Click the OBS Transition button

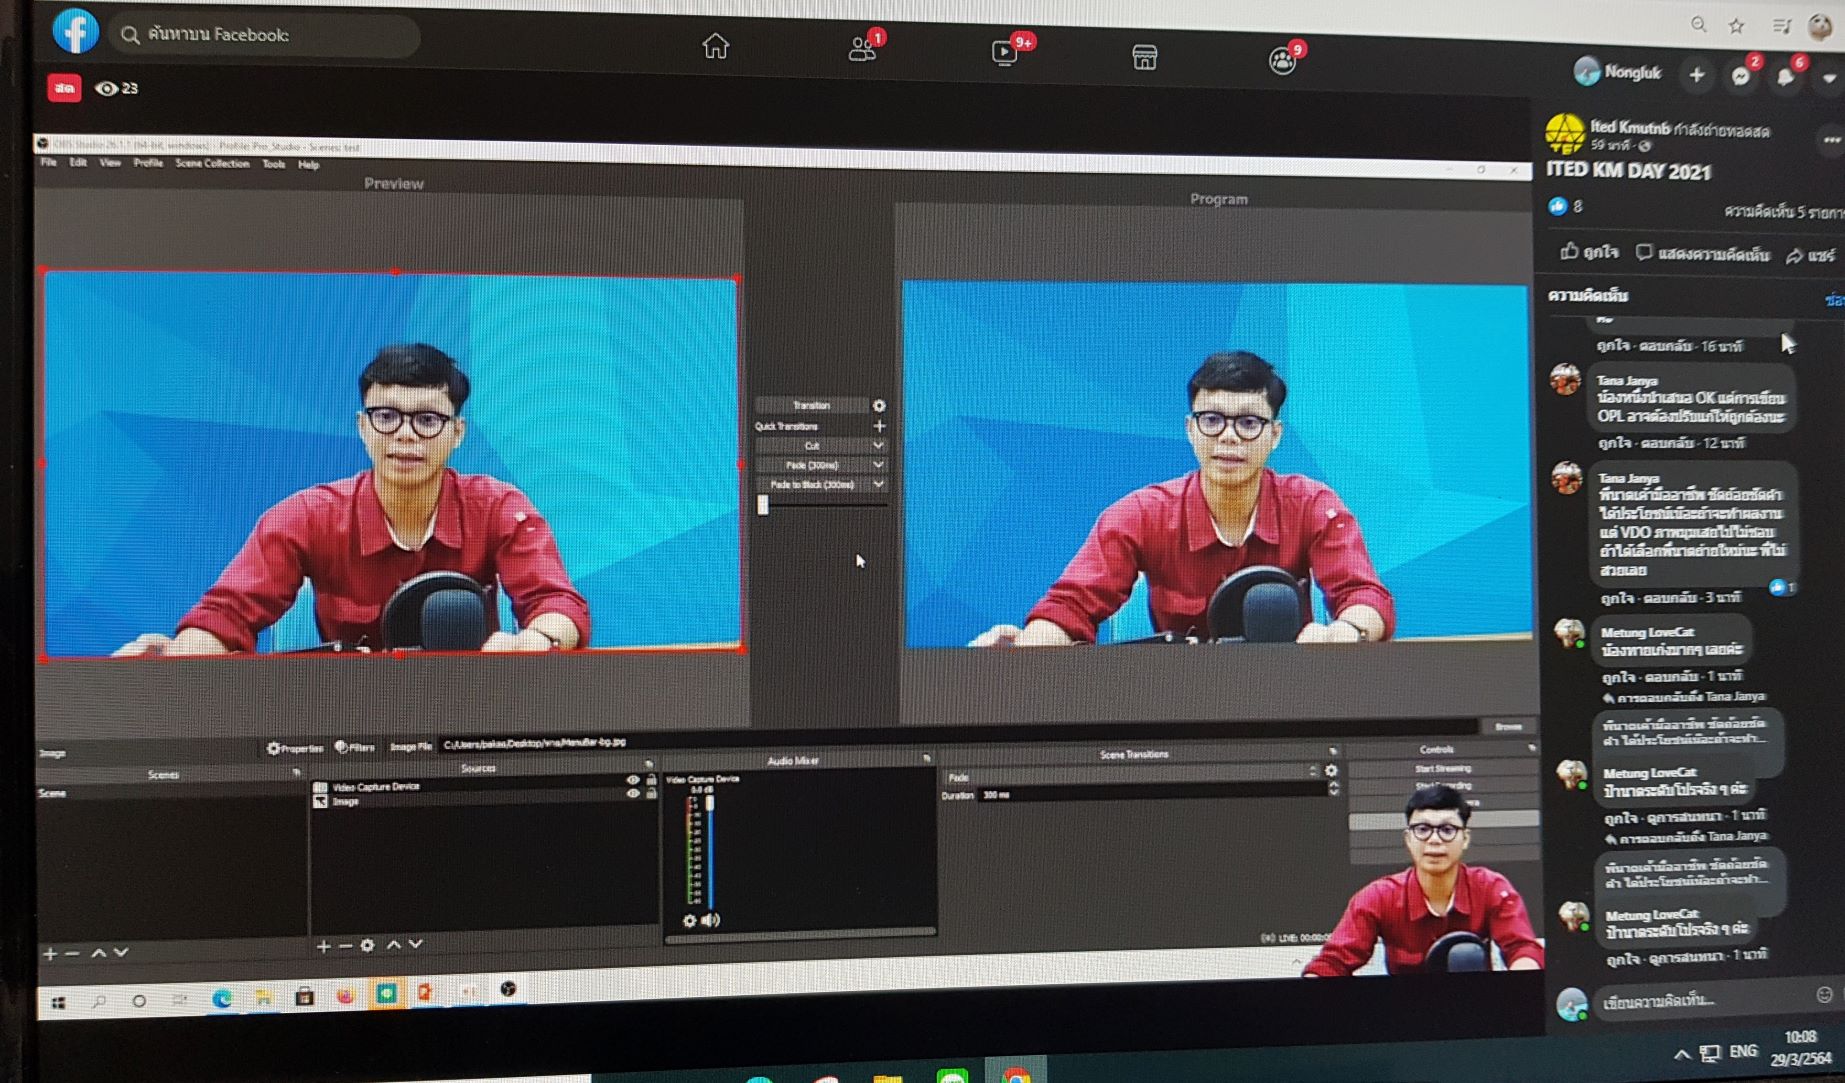[x=811, y=405]
